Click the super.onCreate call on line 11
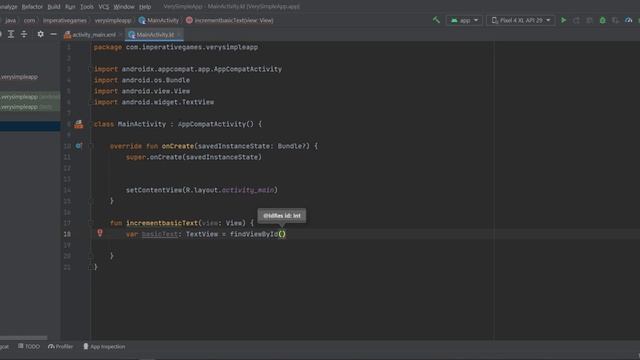 tap(193, 157)
